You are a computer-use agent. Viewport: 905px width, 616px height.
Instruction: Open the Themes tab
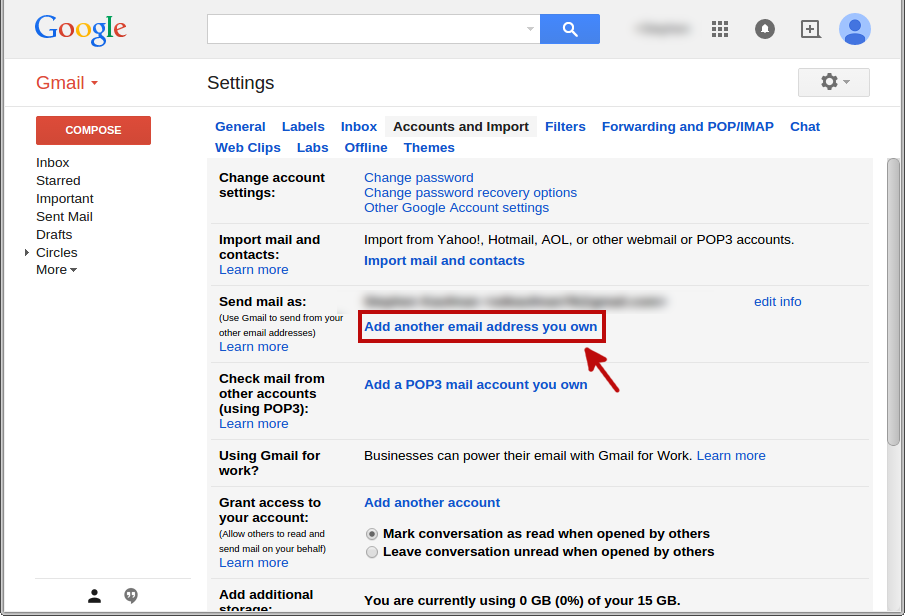pos(429,148)
